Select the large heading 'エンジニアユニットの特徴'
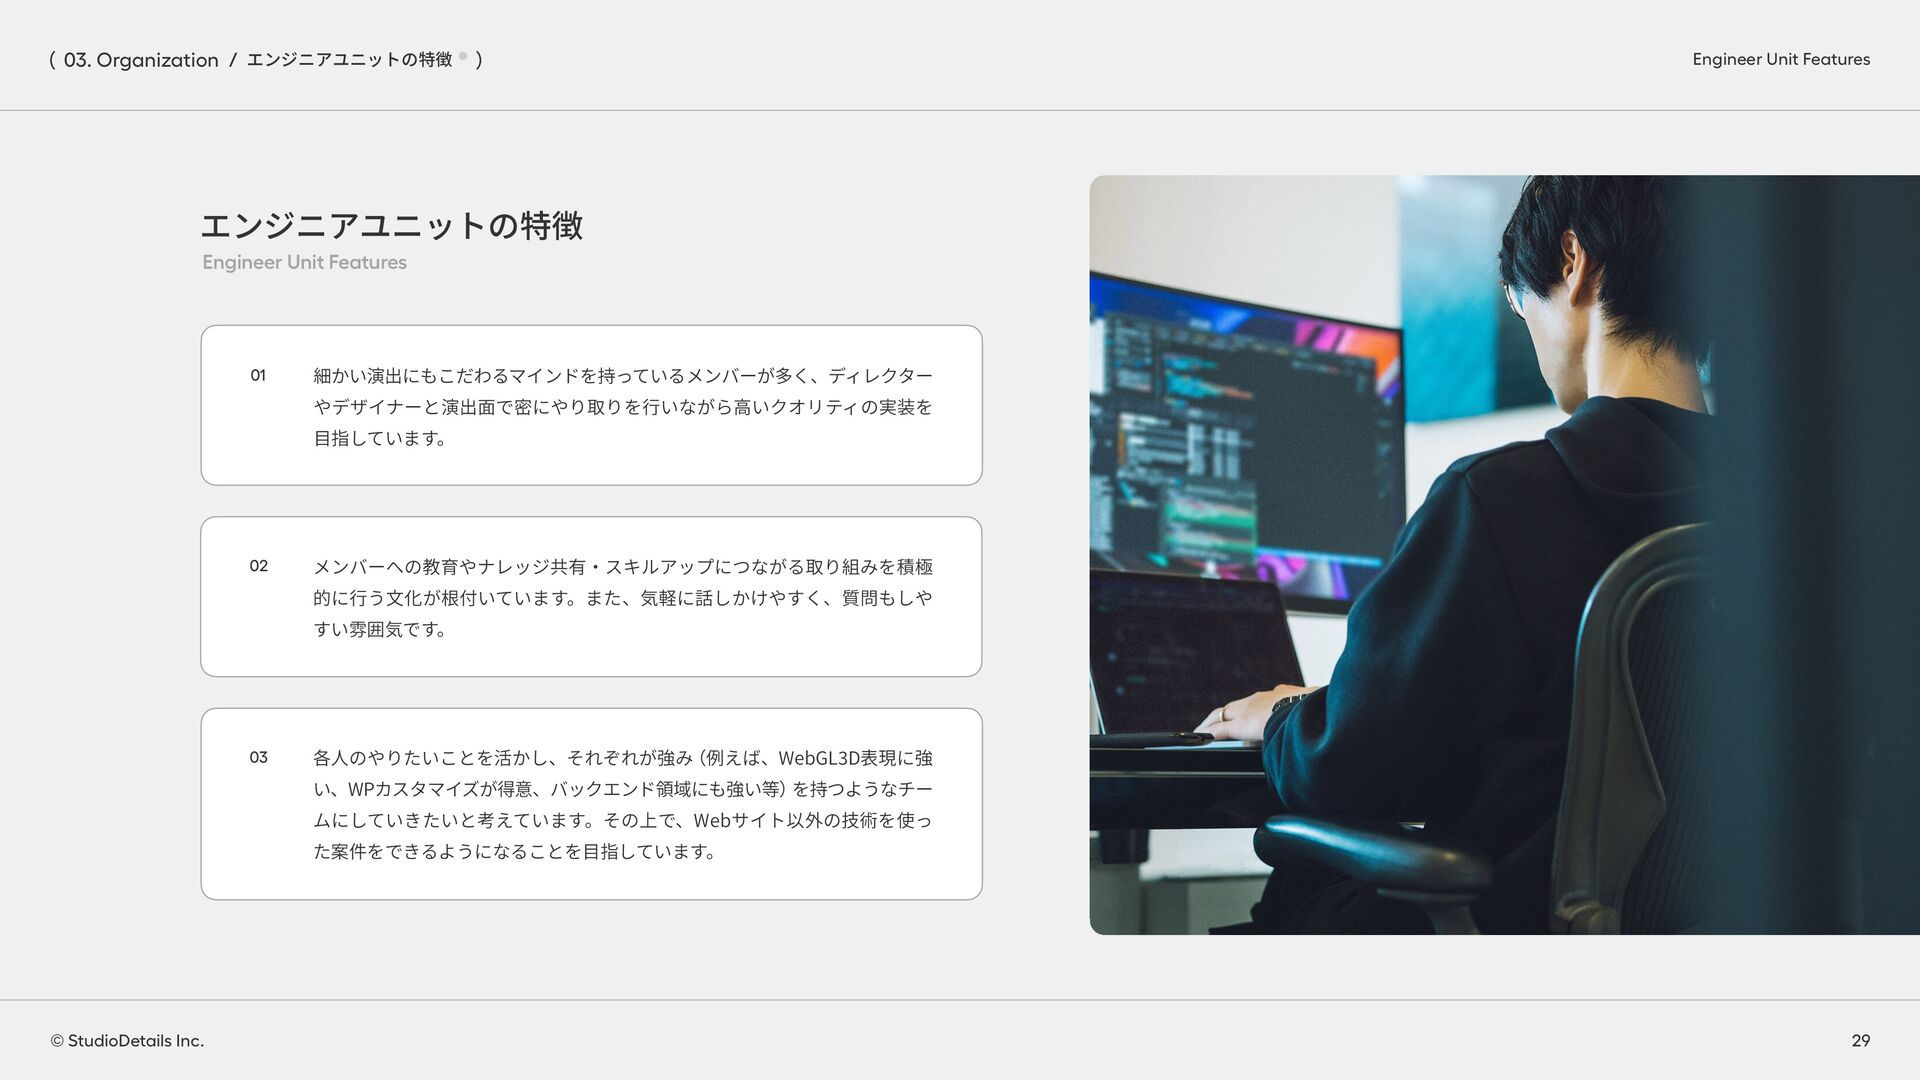 (391, 226)
